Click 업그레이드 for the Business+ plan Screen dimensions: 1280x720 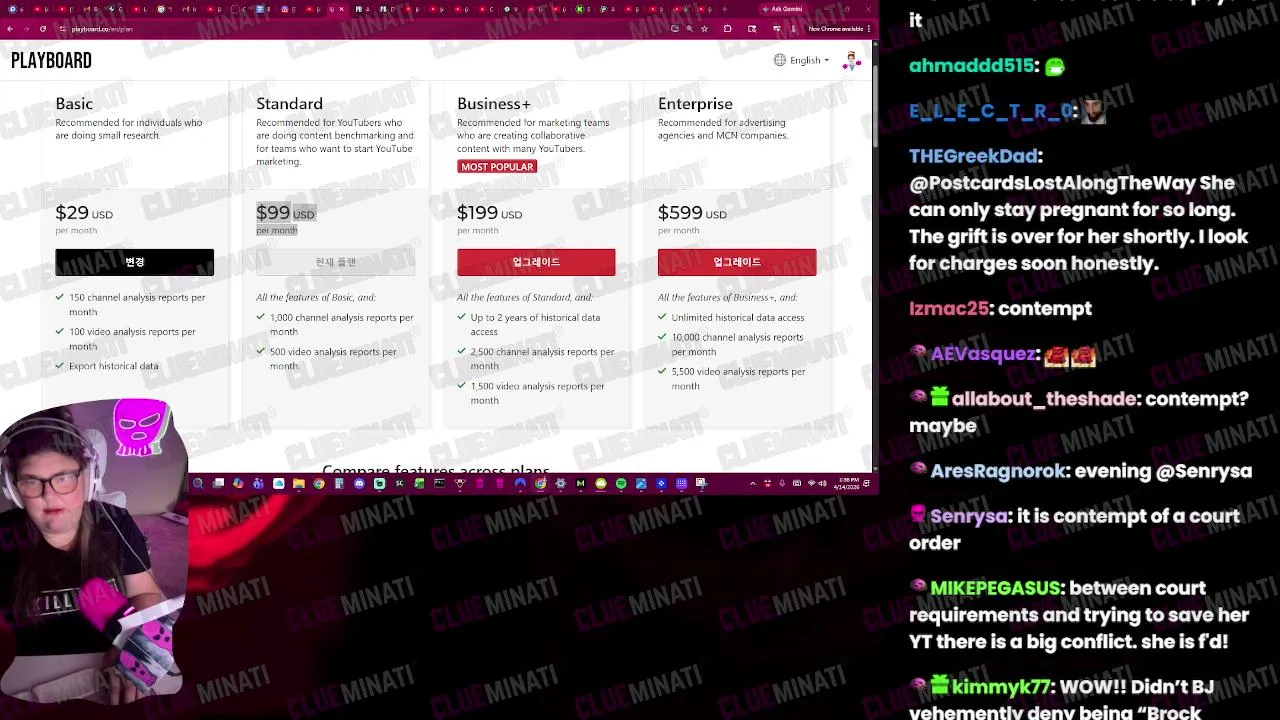536,262
